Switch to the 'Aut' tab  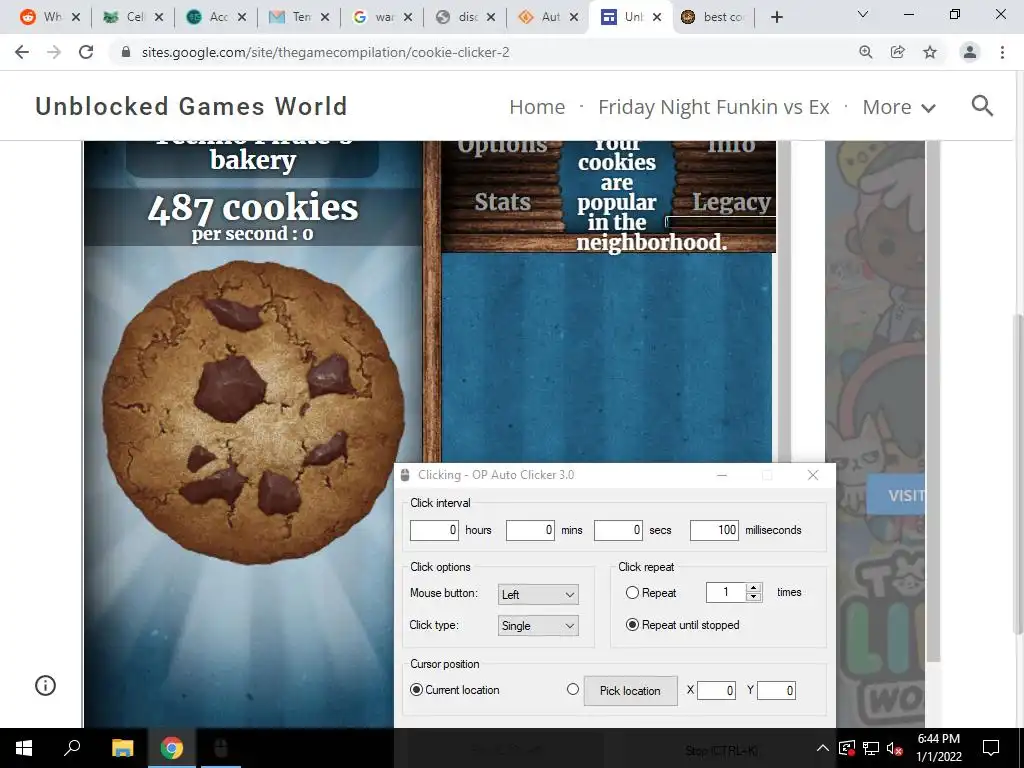coord(548,18)
